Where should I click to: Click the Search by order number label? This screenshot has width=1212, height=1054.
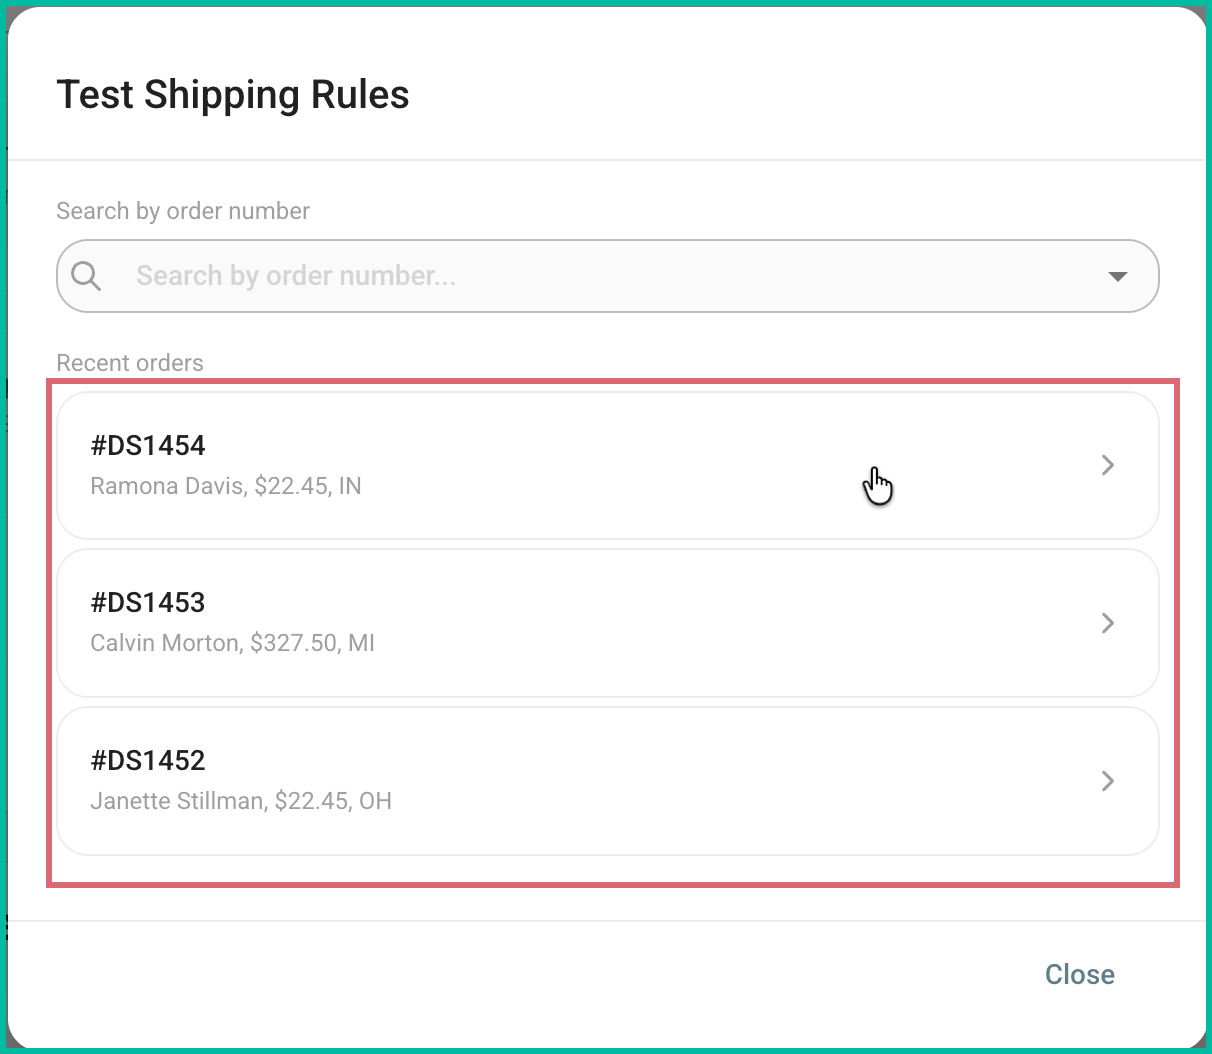coord(183,211)
